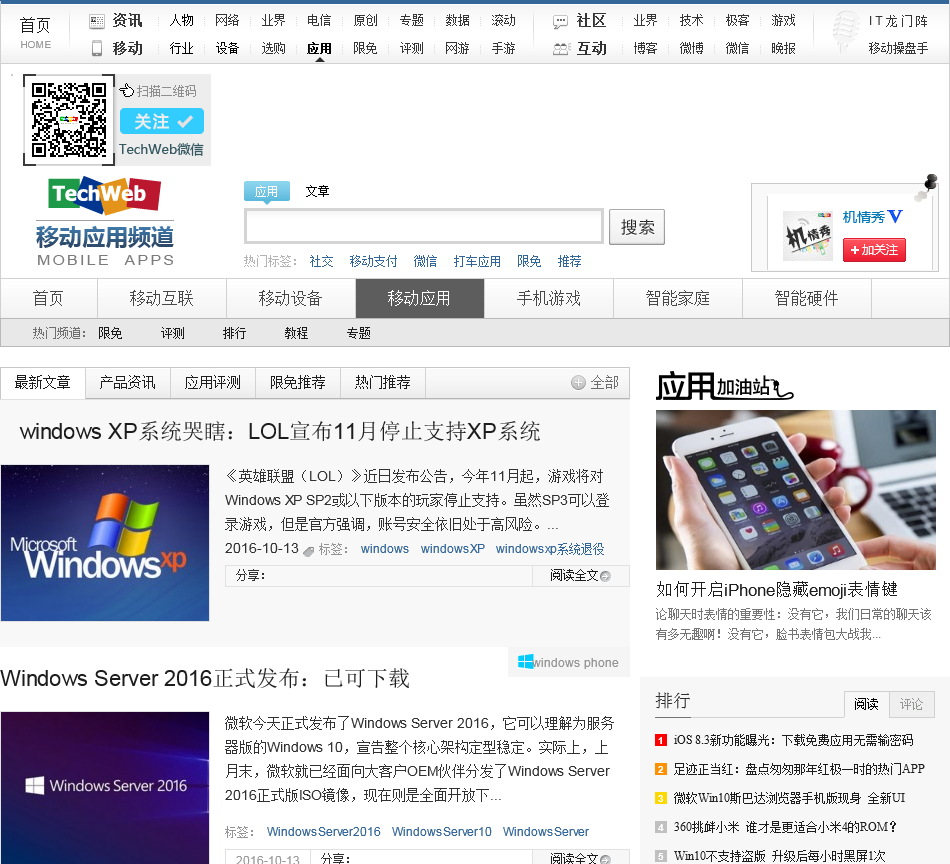The height and width of the screenshot is (864, 950).
Task: Open the 教程 hot channel link
Action: click(296, 333)
